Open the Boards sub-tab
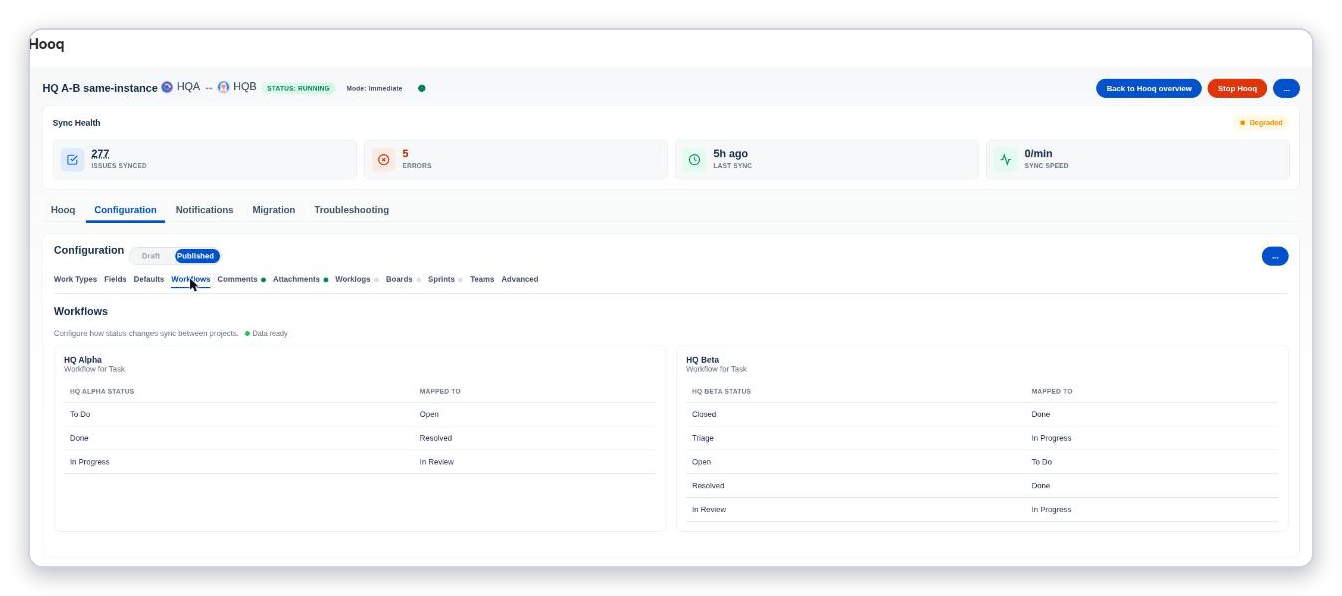The height and width of the screenshot is (596, 1342). (403, 279)
